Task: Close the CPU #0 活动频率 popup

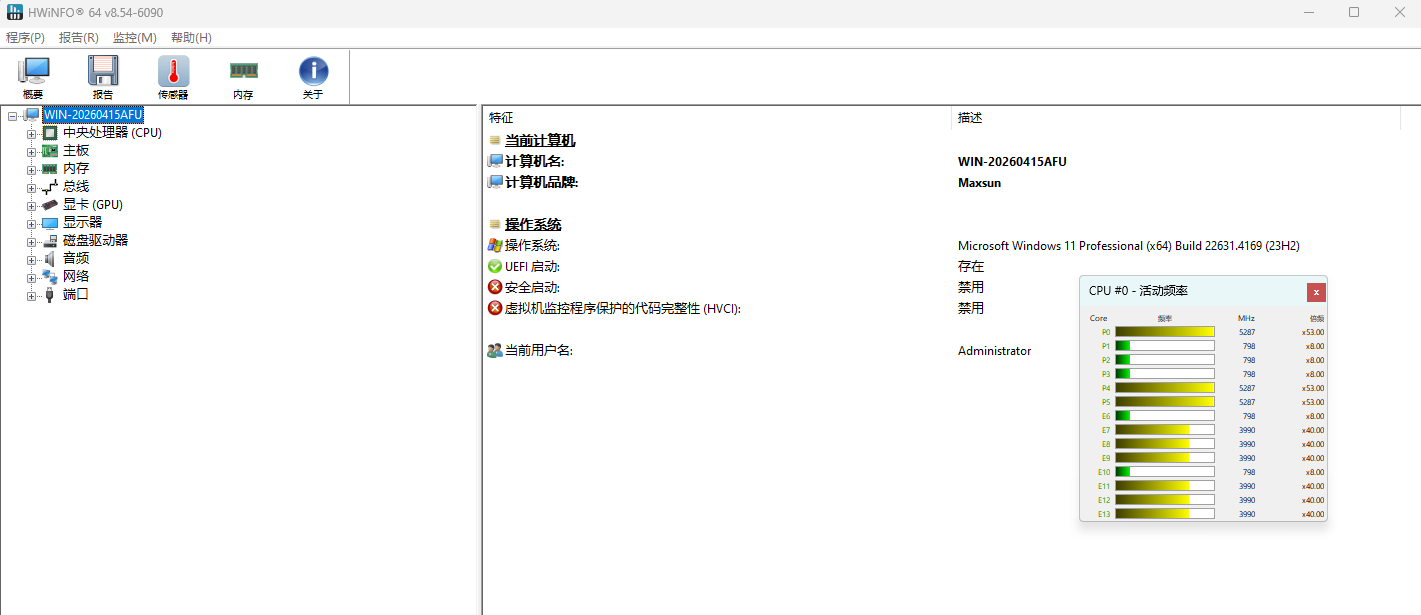Action: 1316,292
